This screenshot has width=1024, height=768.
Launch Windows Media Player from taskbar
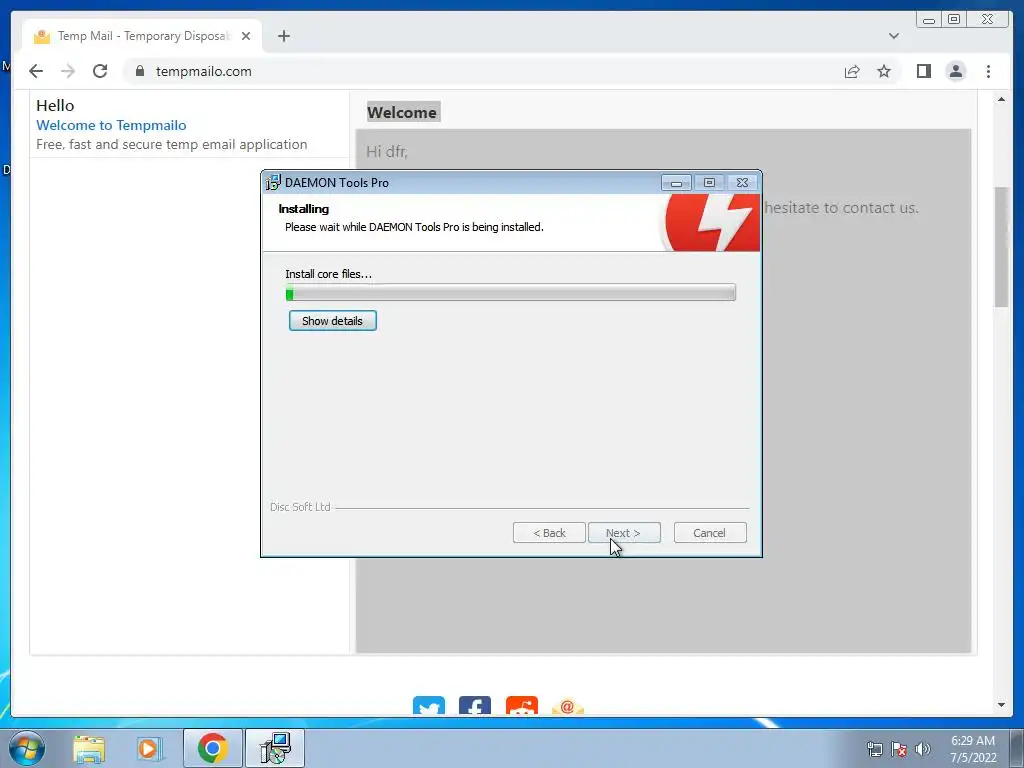[x=150, y=749]
